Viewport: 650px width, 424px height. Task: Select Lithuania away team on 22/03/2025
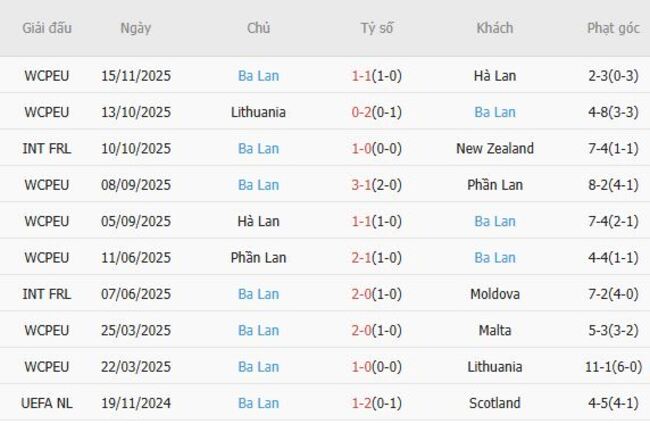click(x=495, y=367)
